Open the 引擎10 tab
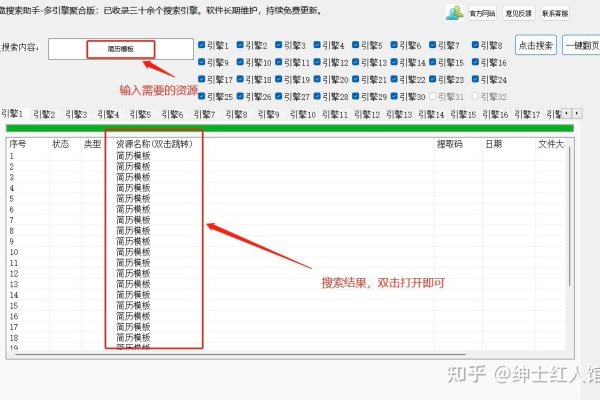 click(x=303, y=114)
